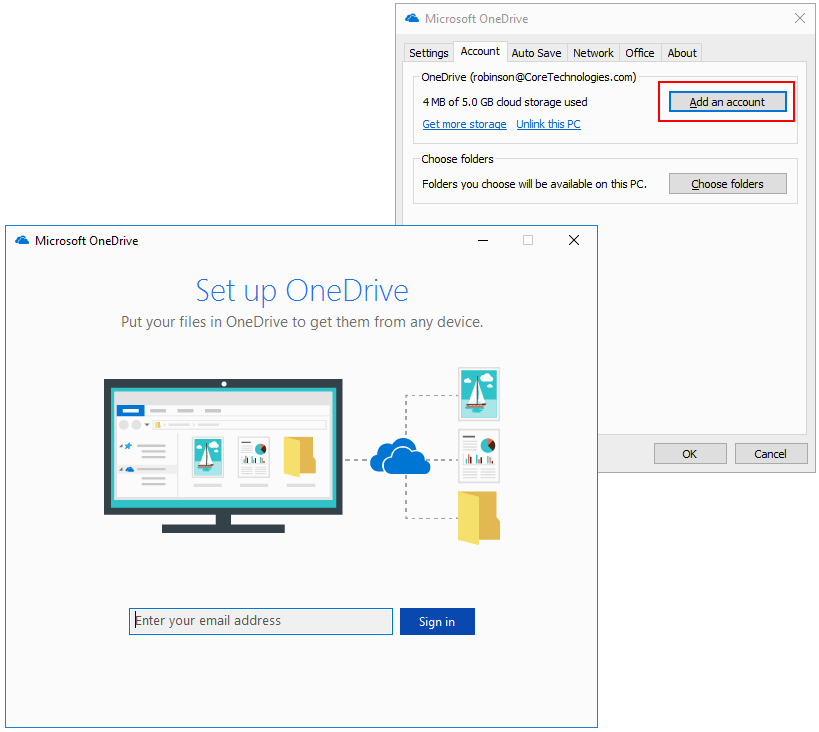Click the Sign in button
The image size is (819, 732).
[437, 621]
